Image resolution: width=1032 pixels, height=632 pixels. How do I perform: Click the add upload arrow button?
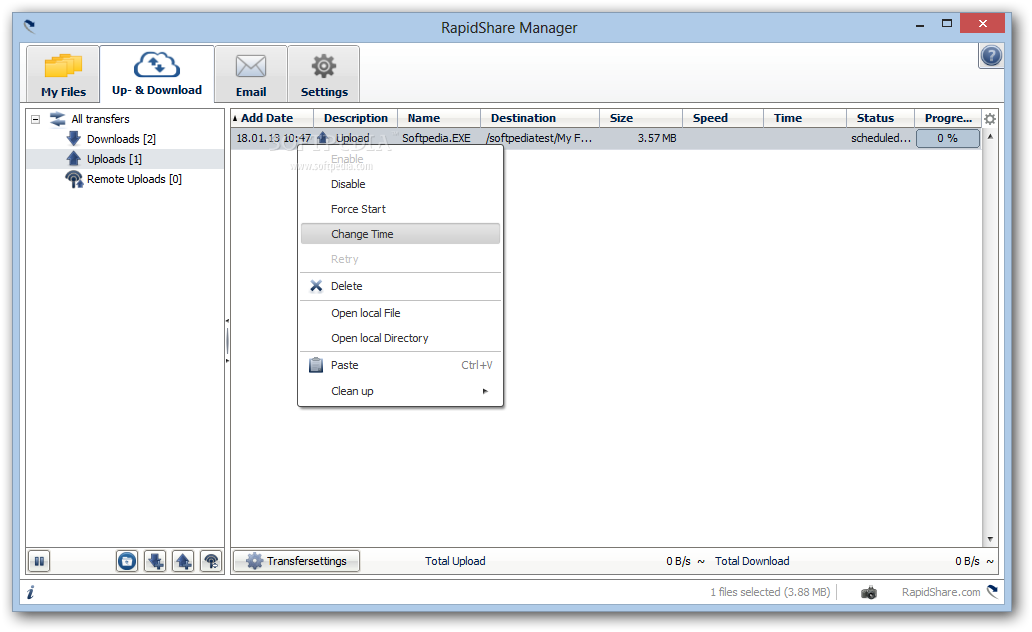pyautogui.click(x=183, y=562)
